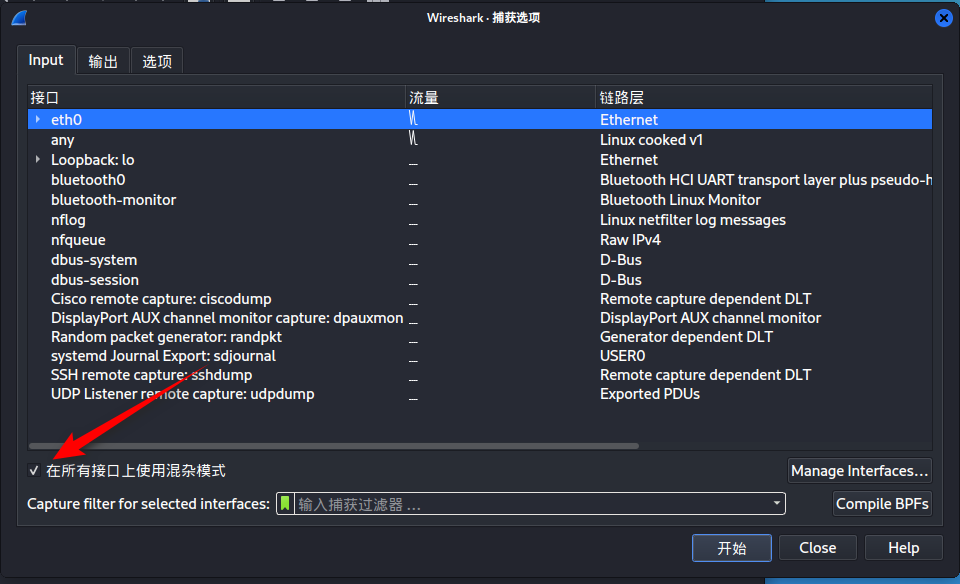Click 'Generator dependent DLT' cell

coord(686,337)
